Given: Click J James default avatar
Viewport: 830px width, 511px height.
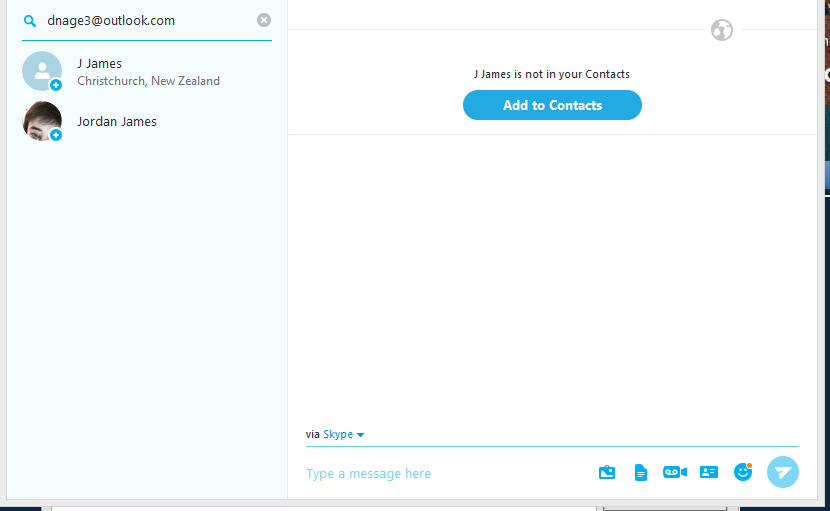Looking at the screenshot, I should tap(40, 69).
